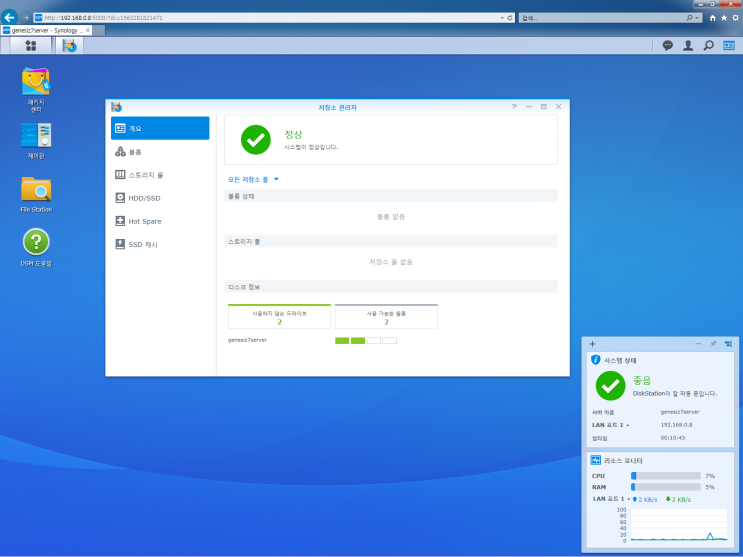Click the network usage graph
The width and height of the screenshot is (743, 557).
coord(678,525)
